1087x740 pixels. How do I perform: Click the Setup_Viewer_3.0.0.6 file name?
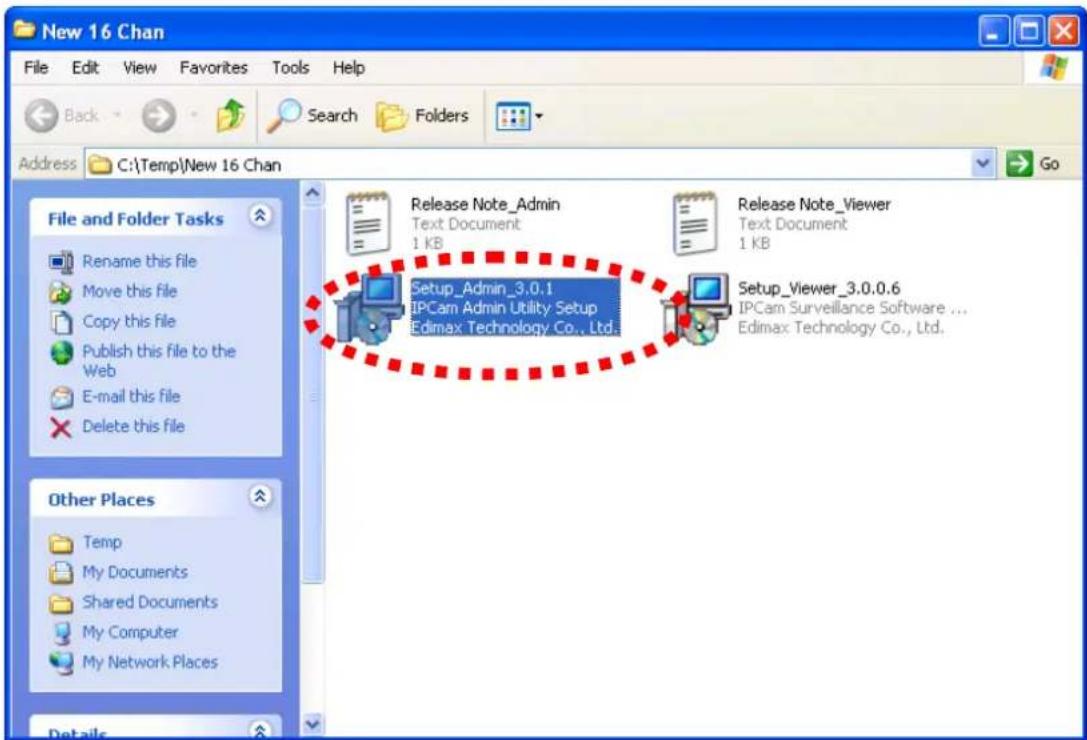click(x=819, y=288)
